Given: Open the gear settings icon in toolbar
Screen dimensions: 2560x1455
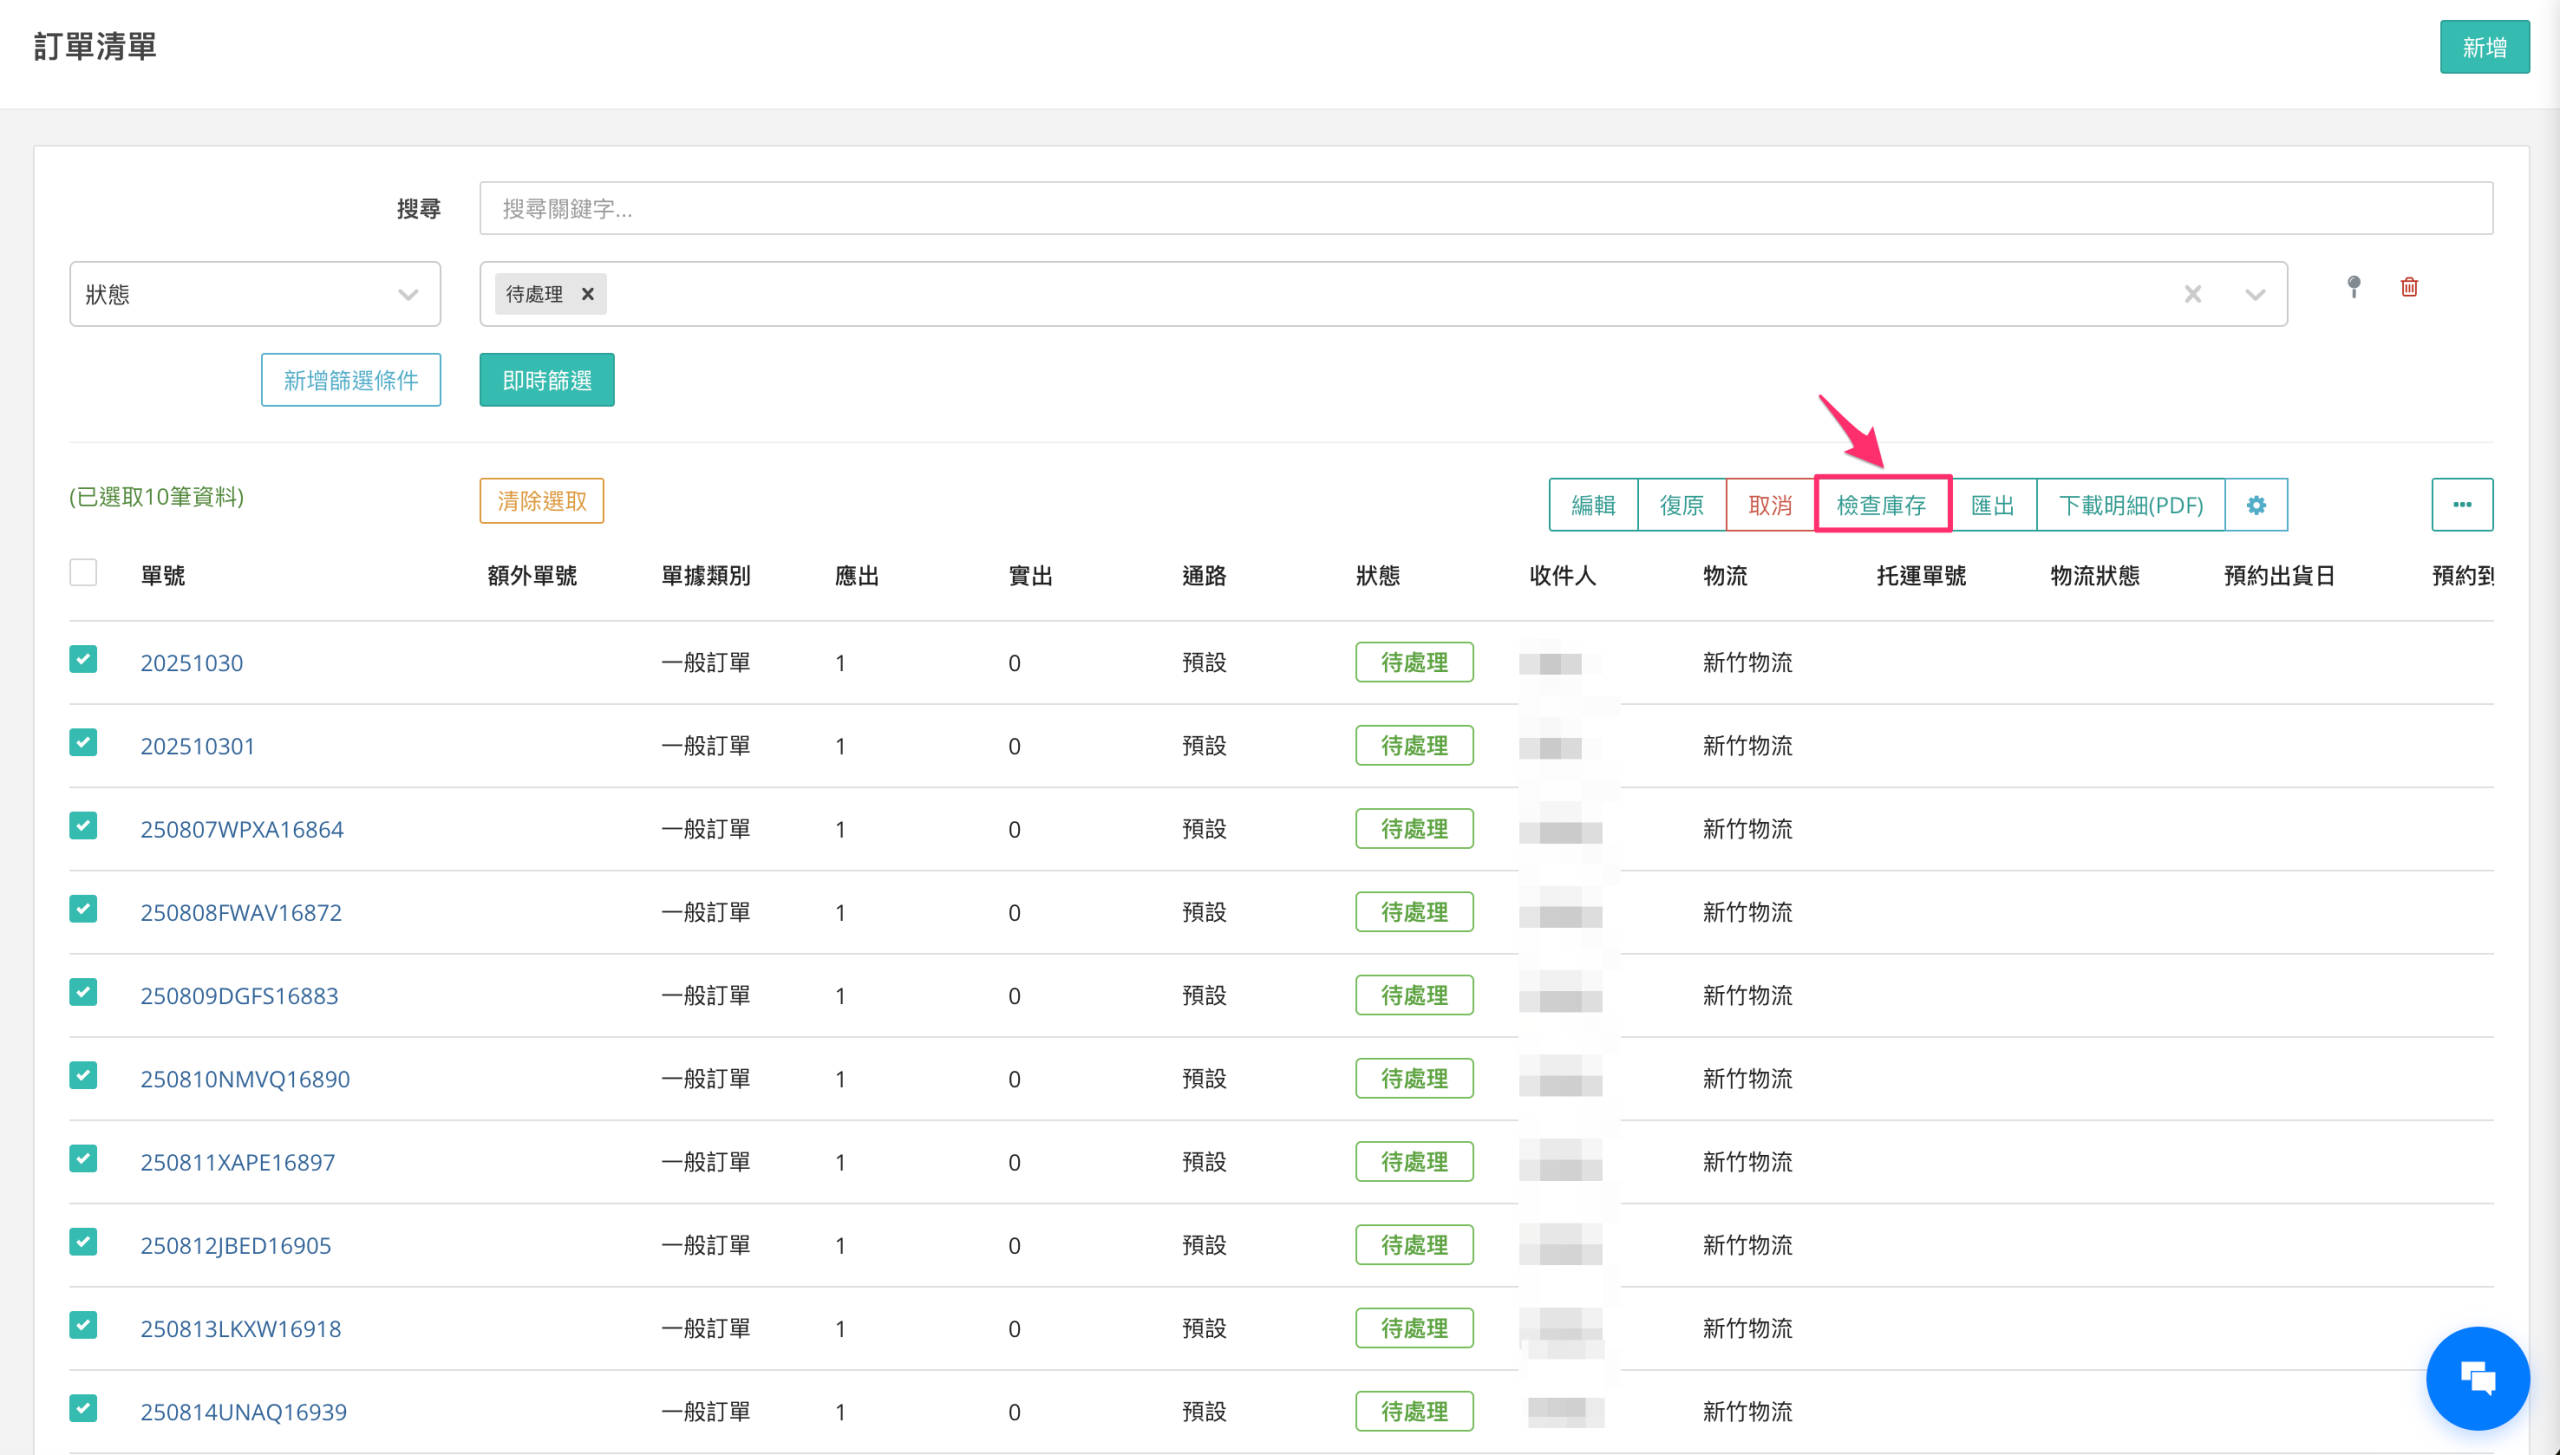Looking at the screenshot, I should pyautogui.click(x=2256, y=505).
